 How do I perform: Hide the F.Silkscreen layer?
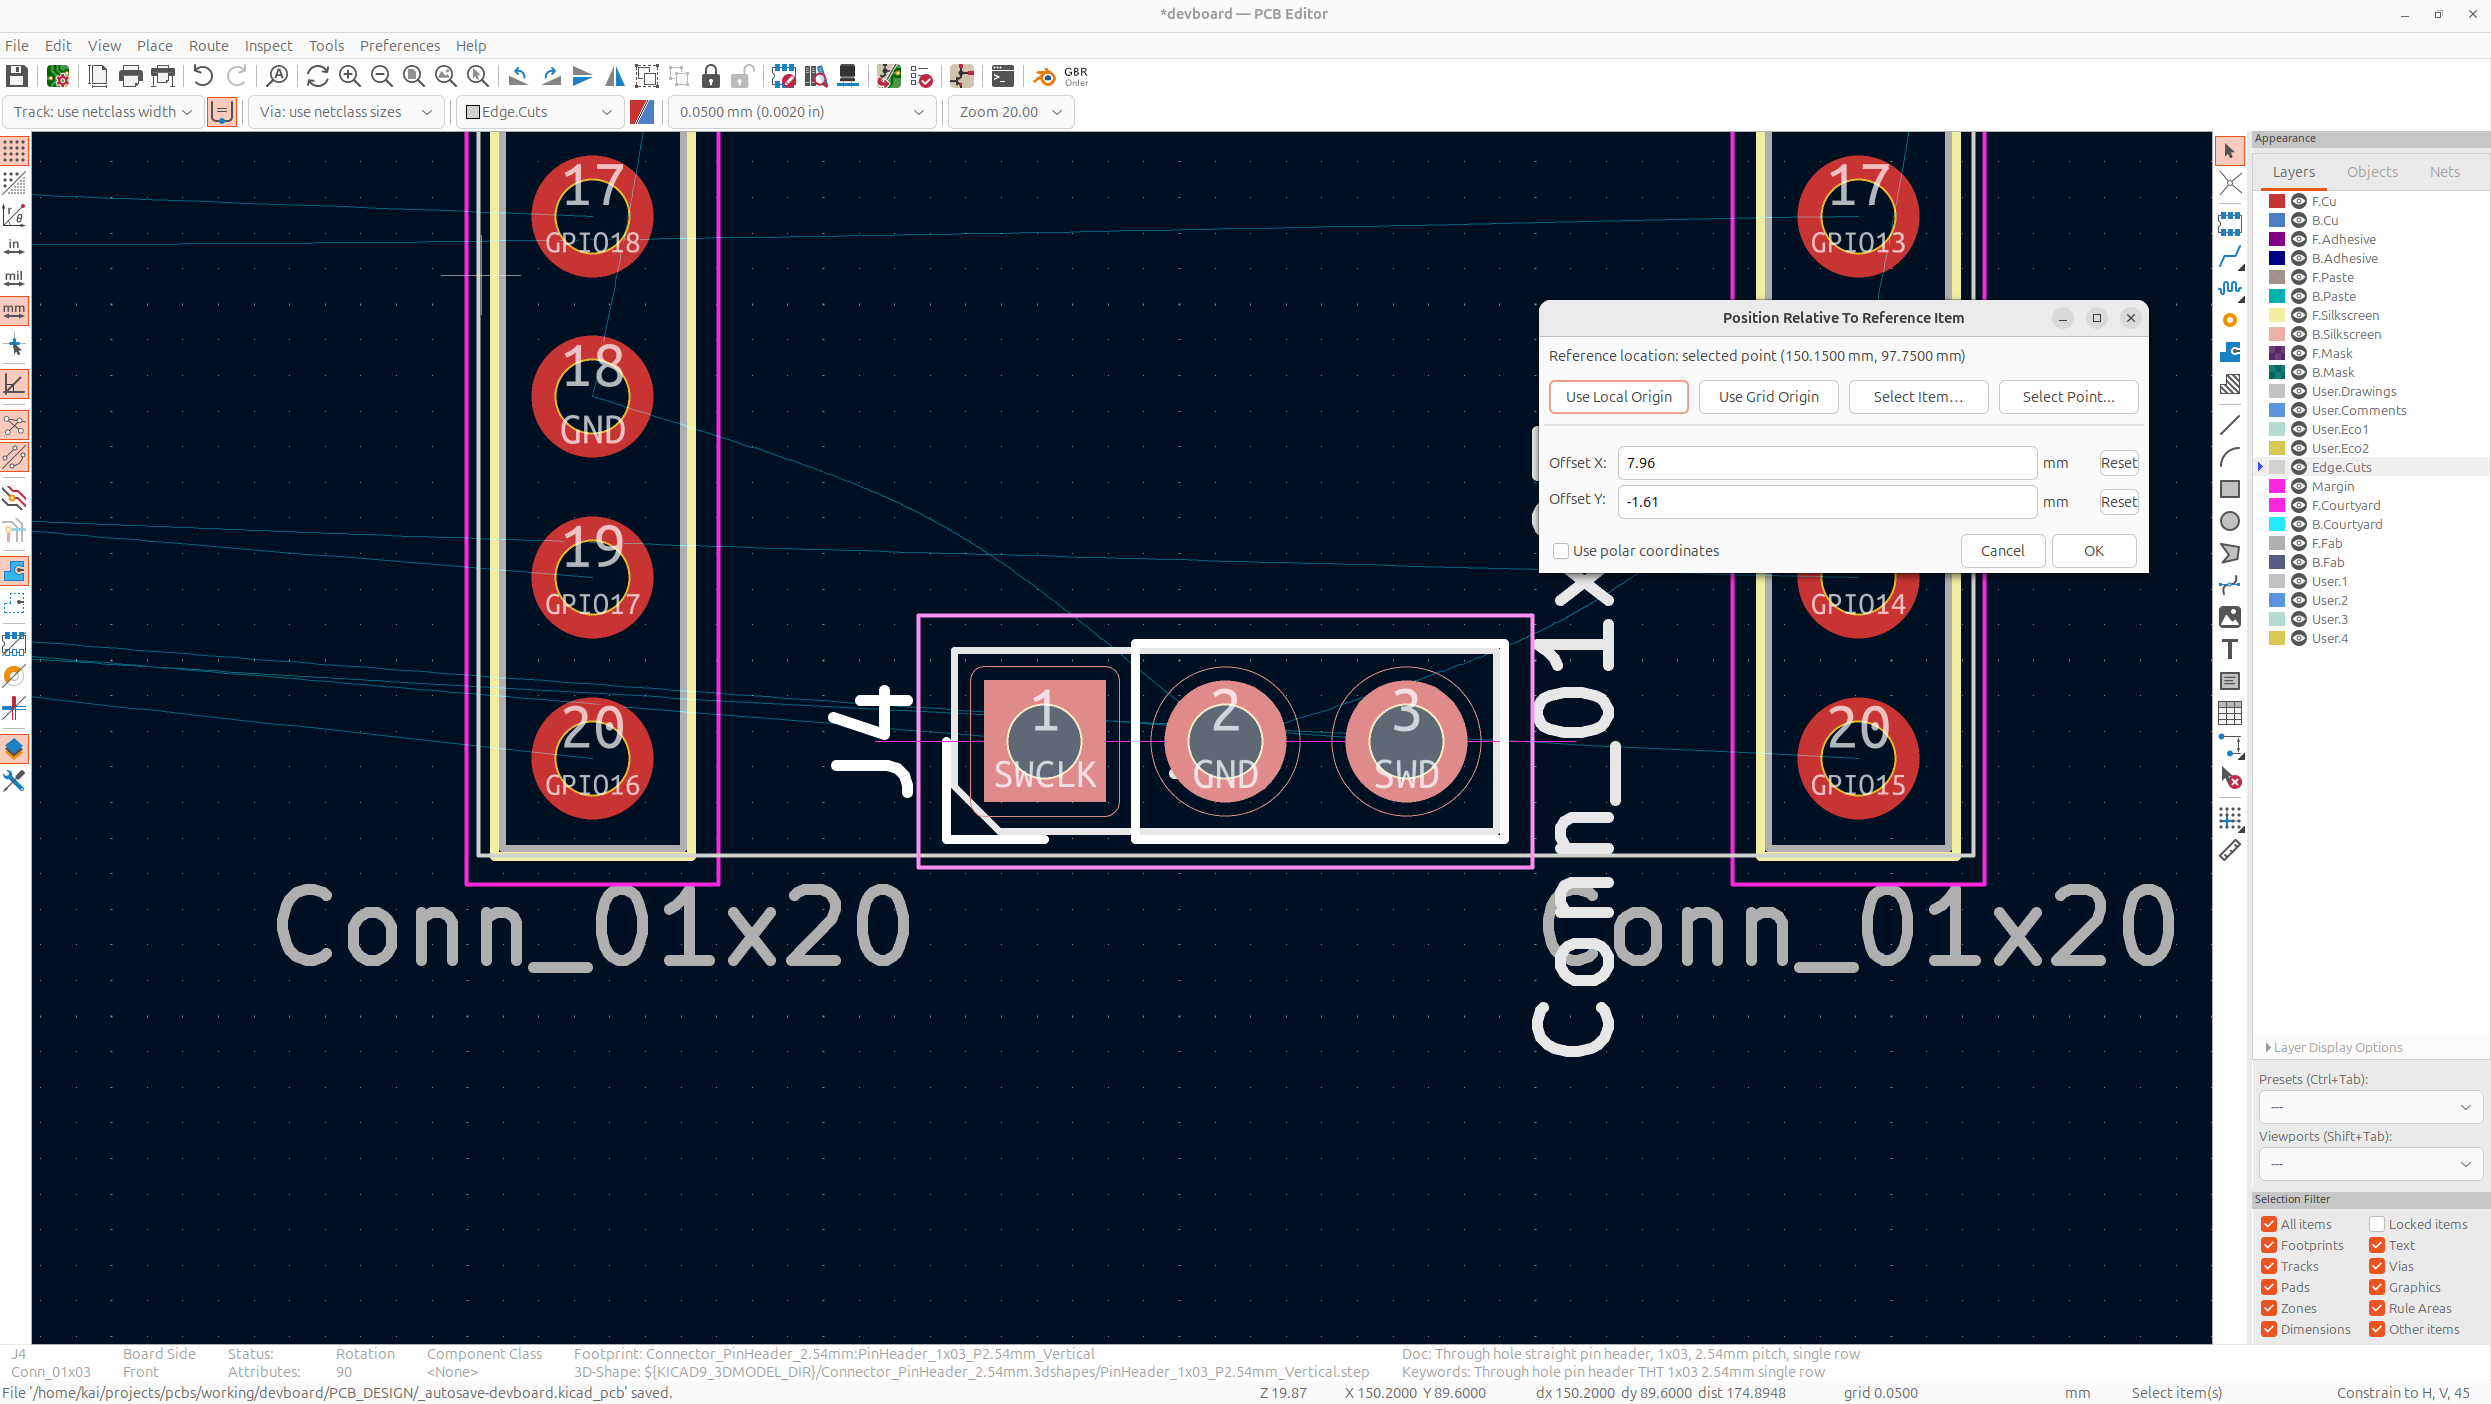2298,315
